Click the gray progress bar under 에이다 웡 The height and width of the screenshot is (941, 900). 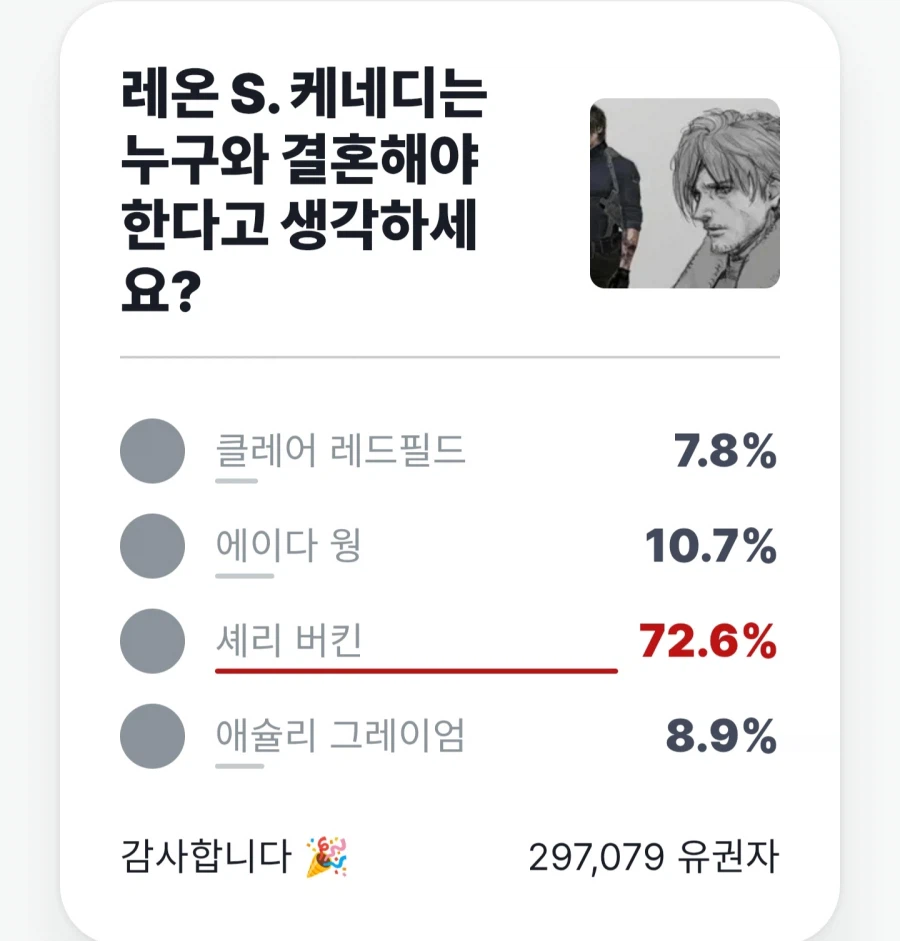coord(245,576)
